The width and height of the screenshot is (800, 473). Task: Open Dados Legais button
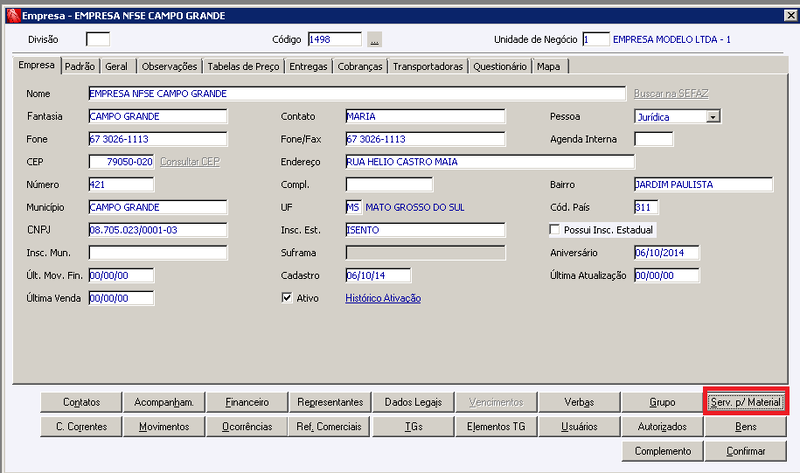[x=413, y=402]
